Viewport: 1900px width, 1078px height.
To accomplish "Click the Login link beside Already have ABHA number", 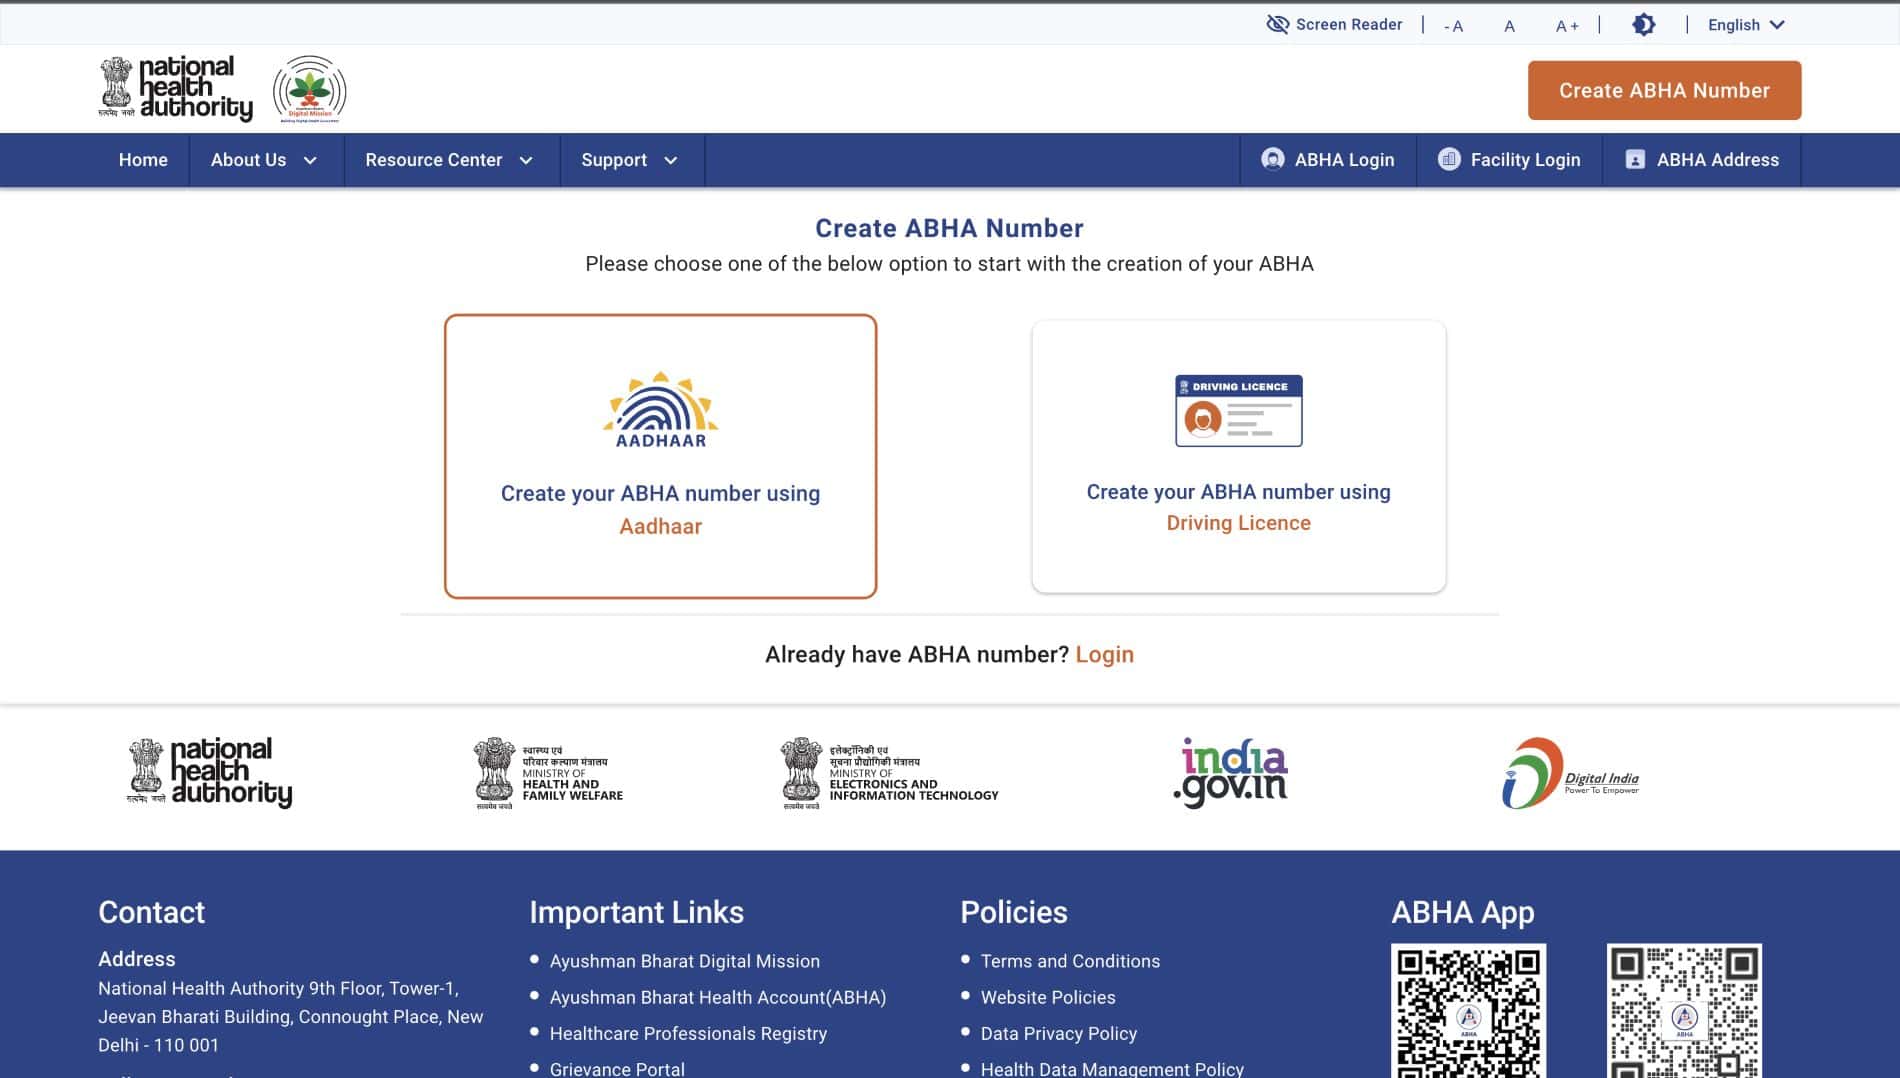I will point(1104,655).
